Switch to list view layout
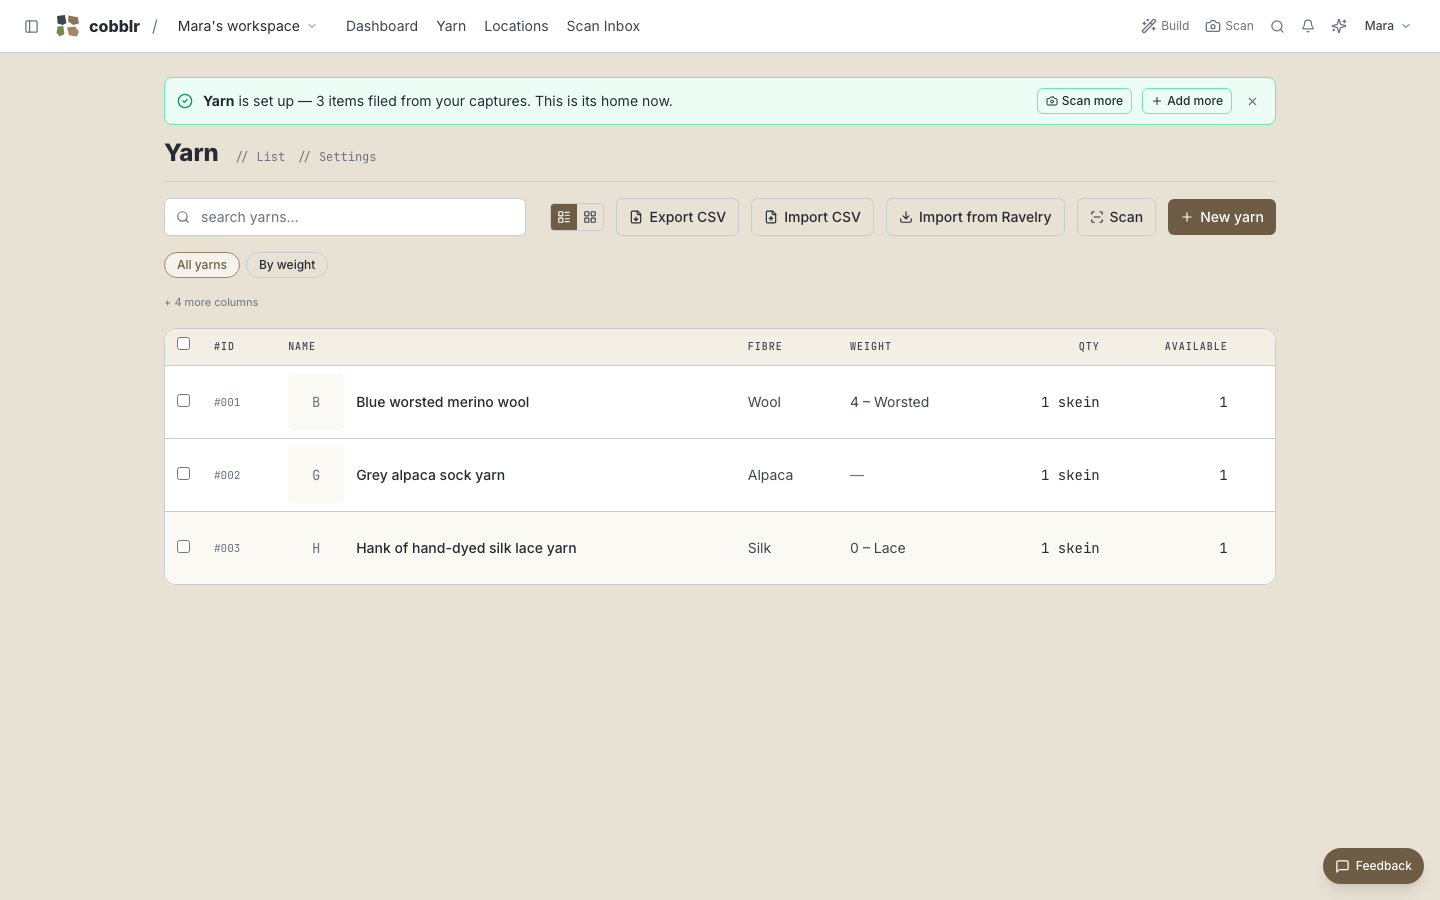This screenshot has width=1440, height=900. point(564,217)
